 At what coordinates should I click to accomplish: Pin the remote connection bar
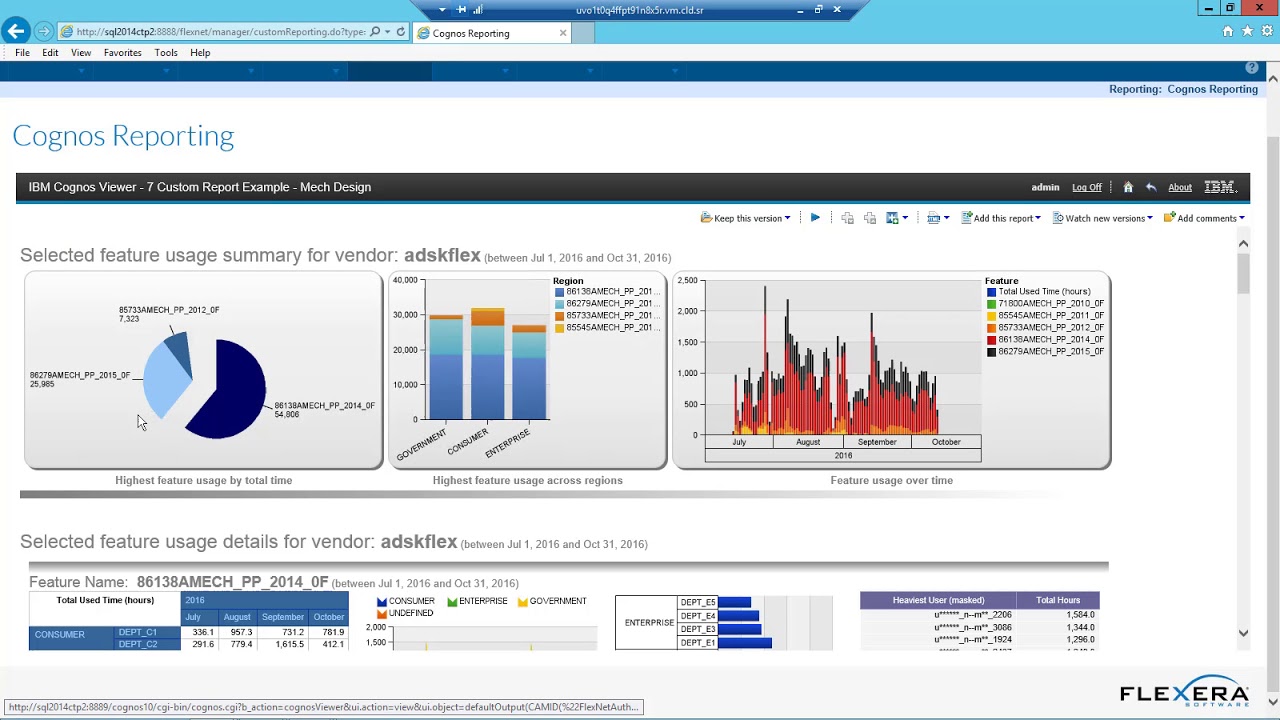point(462,10)
